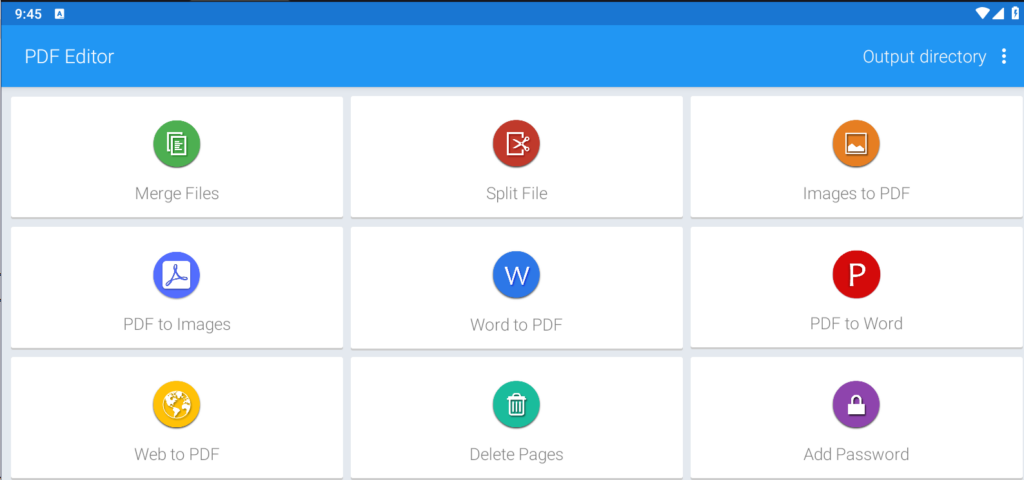The height and width of the screenshot is (480, 1024).
Task: Tap the 9:45 clock in status bar
Action: pyautogui.click(x=29, y=14)
